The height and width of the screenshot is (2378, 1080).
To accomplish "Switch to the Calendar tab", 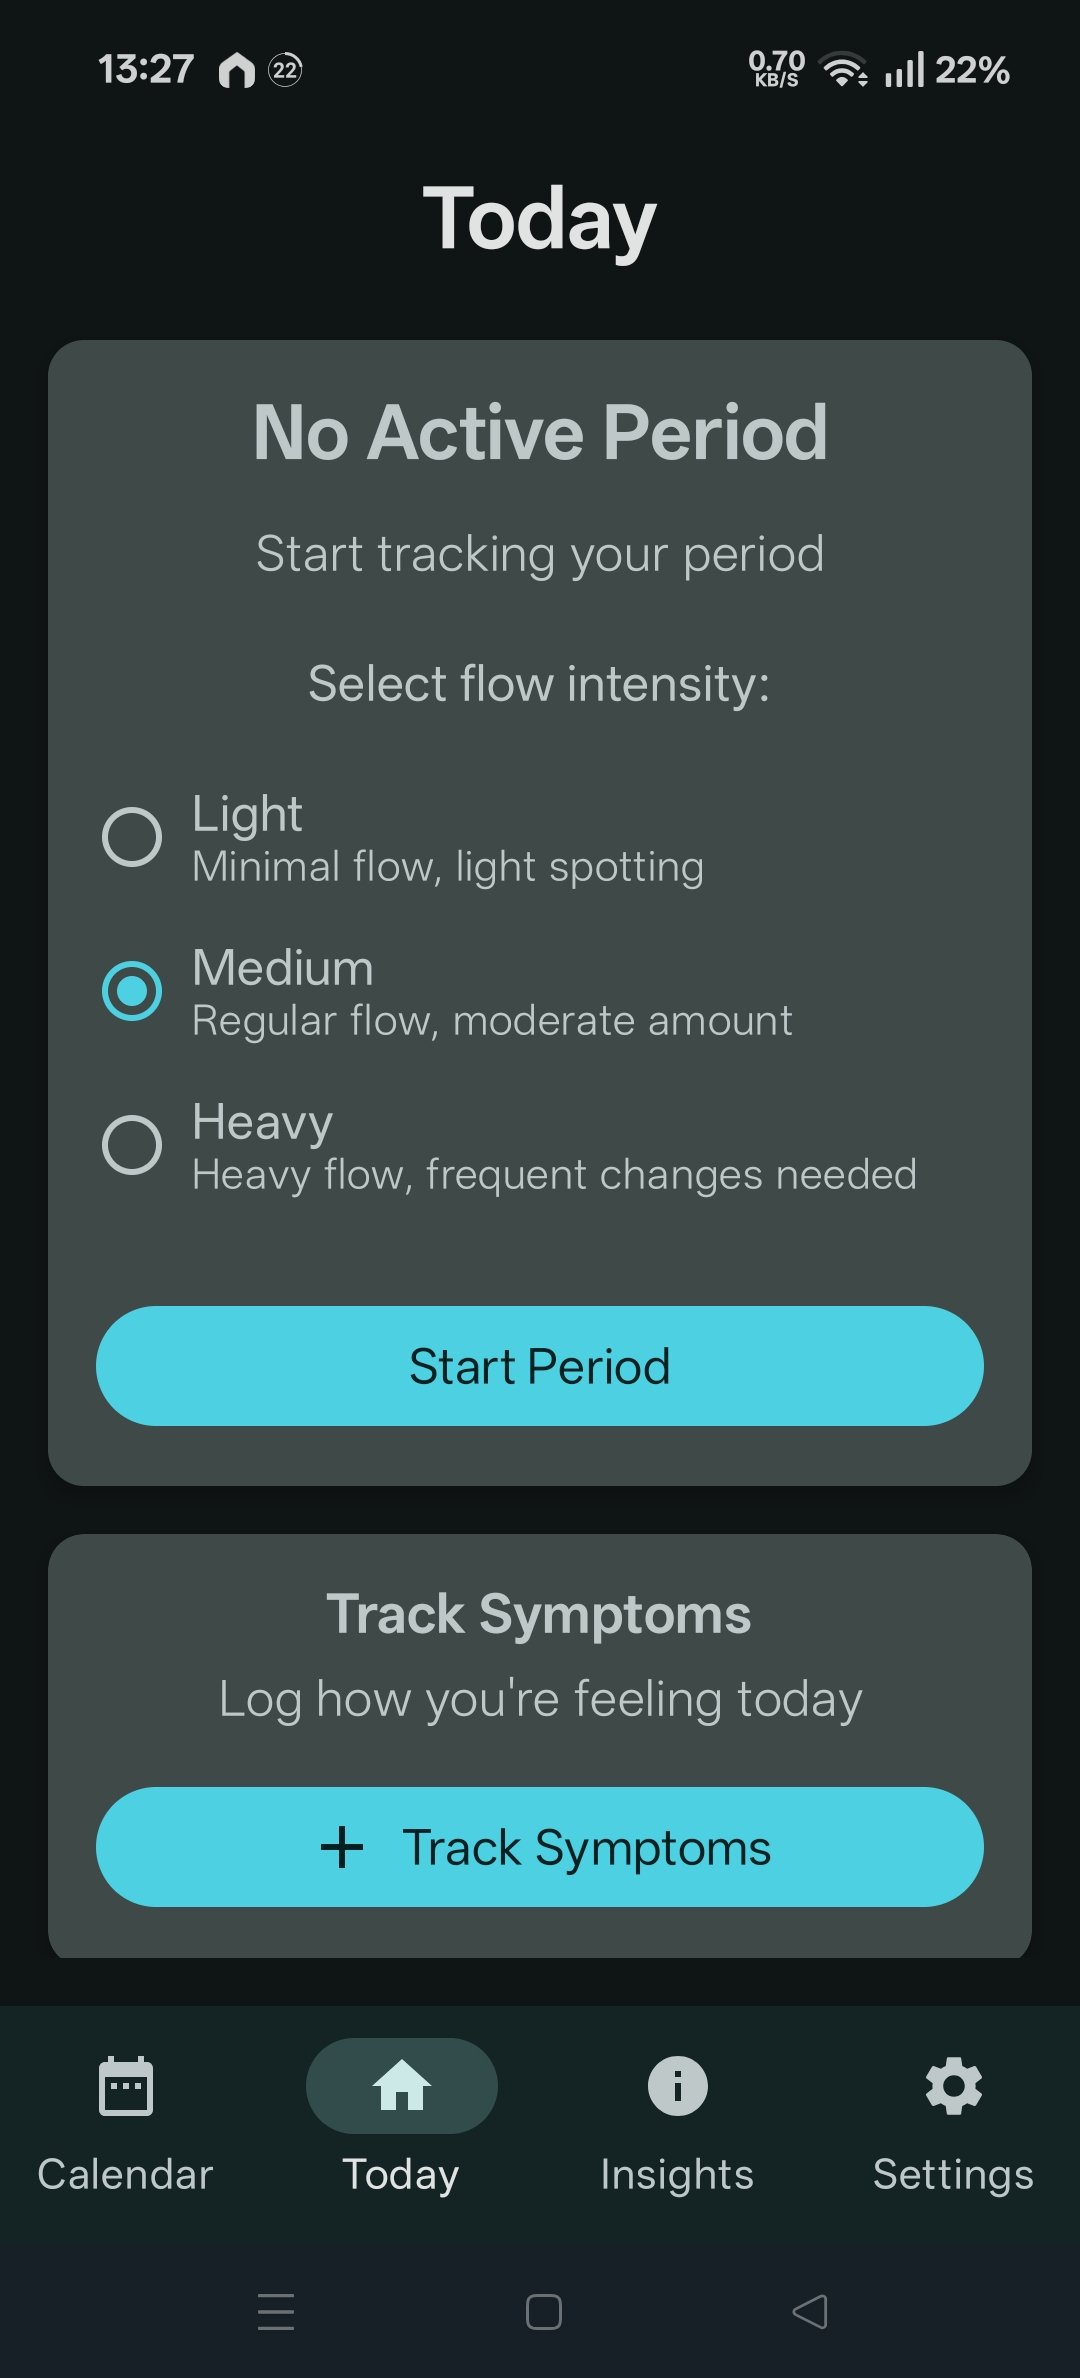I will 126,2173.
